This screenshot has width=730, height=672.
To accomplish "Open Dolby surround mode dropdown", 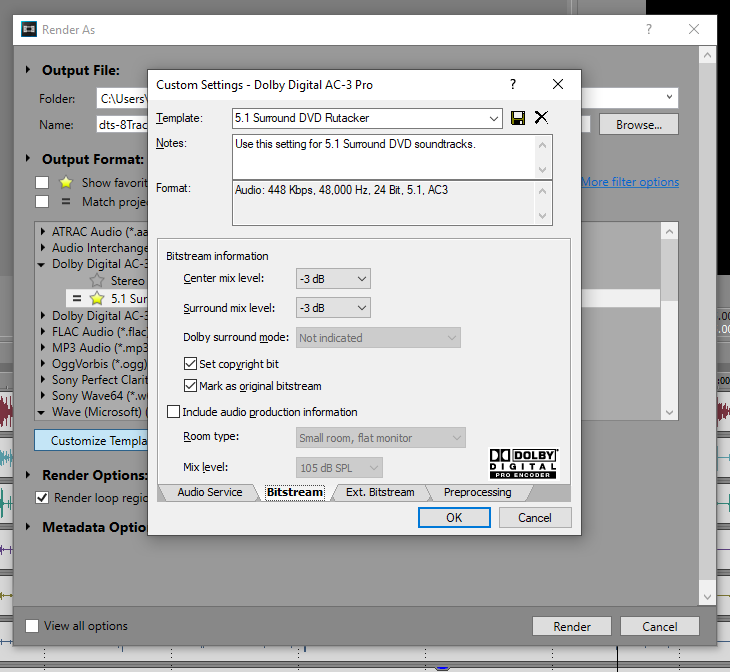I will point(378,338).
